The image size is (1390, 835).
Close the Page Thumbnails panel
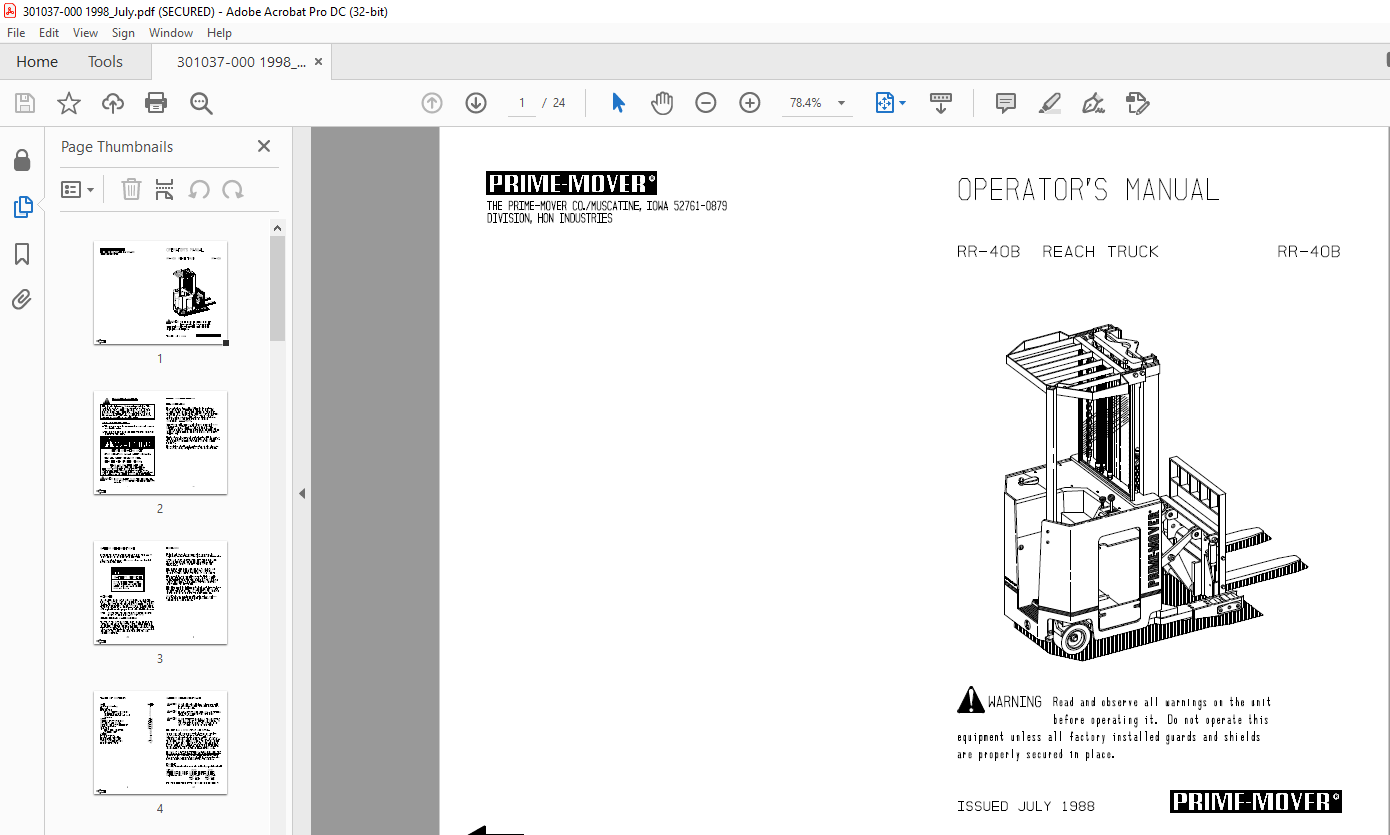264,146
